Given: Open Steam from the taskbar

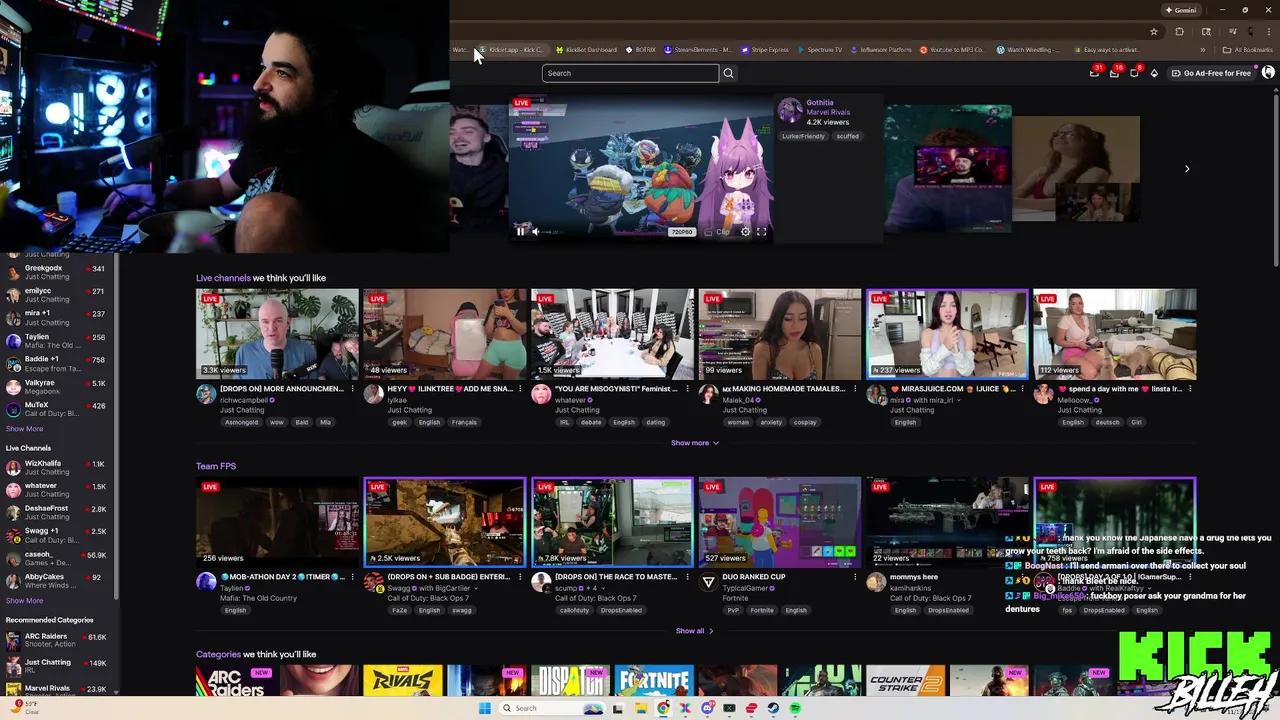Looking at the screenshot, I should [773, 708].
